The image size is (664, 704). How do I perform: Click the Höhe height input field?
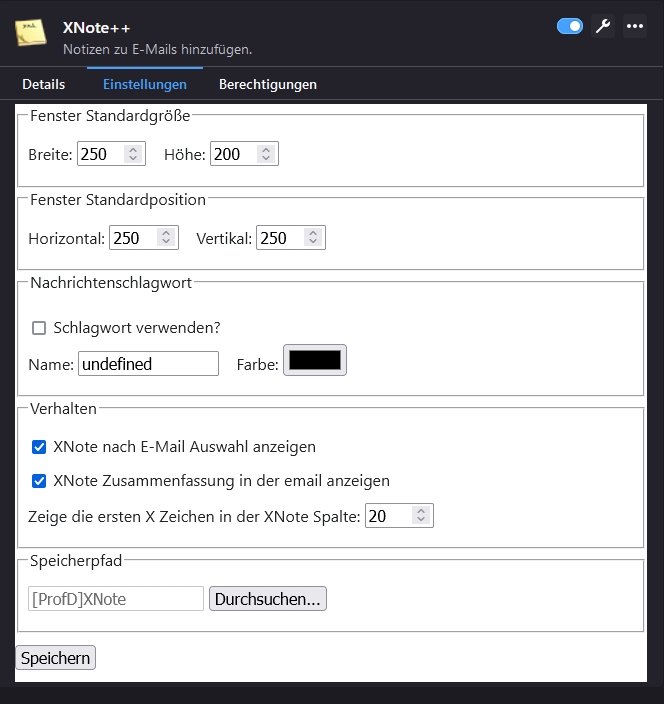pyautogui.click(x=244, y=154)
